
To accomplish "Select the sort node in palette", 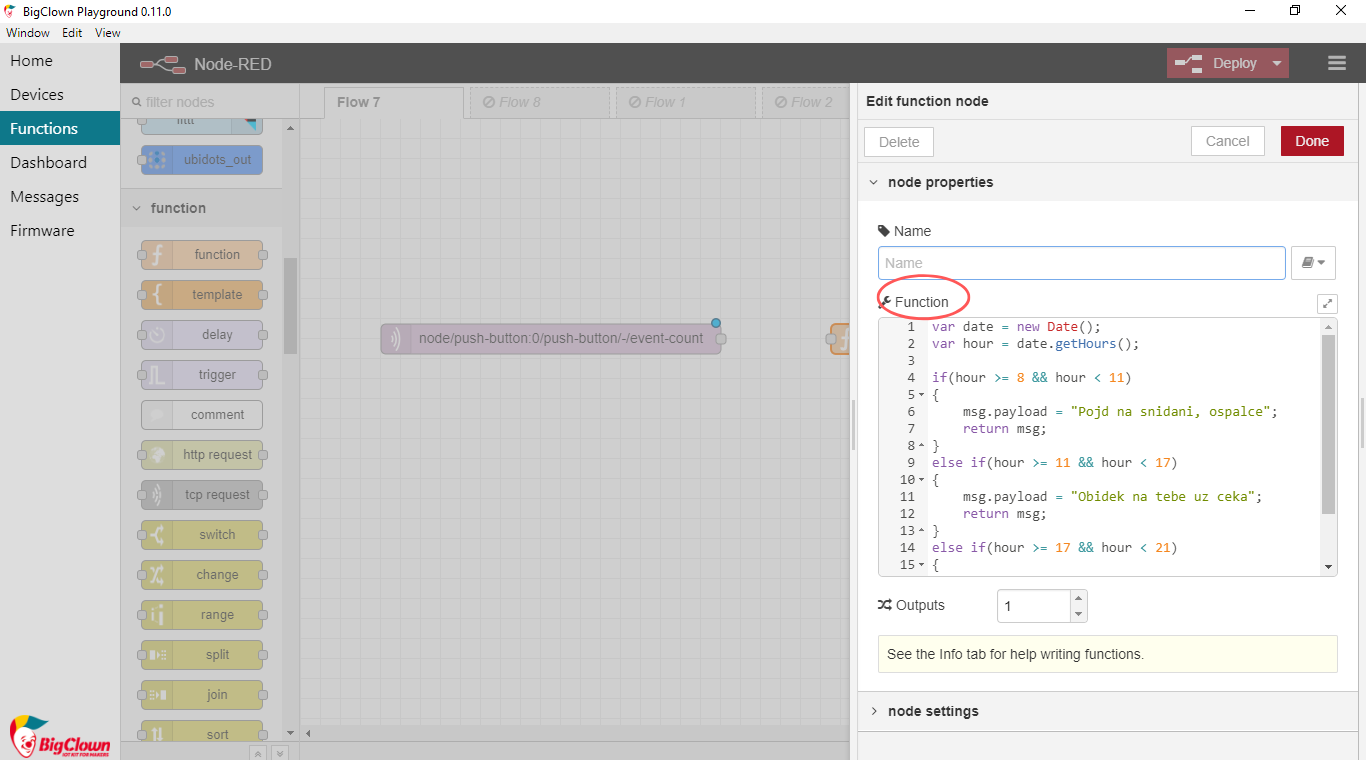I will [202, 731].
